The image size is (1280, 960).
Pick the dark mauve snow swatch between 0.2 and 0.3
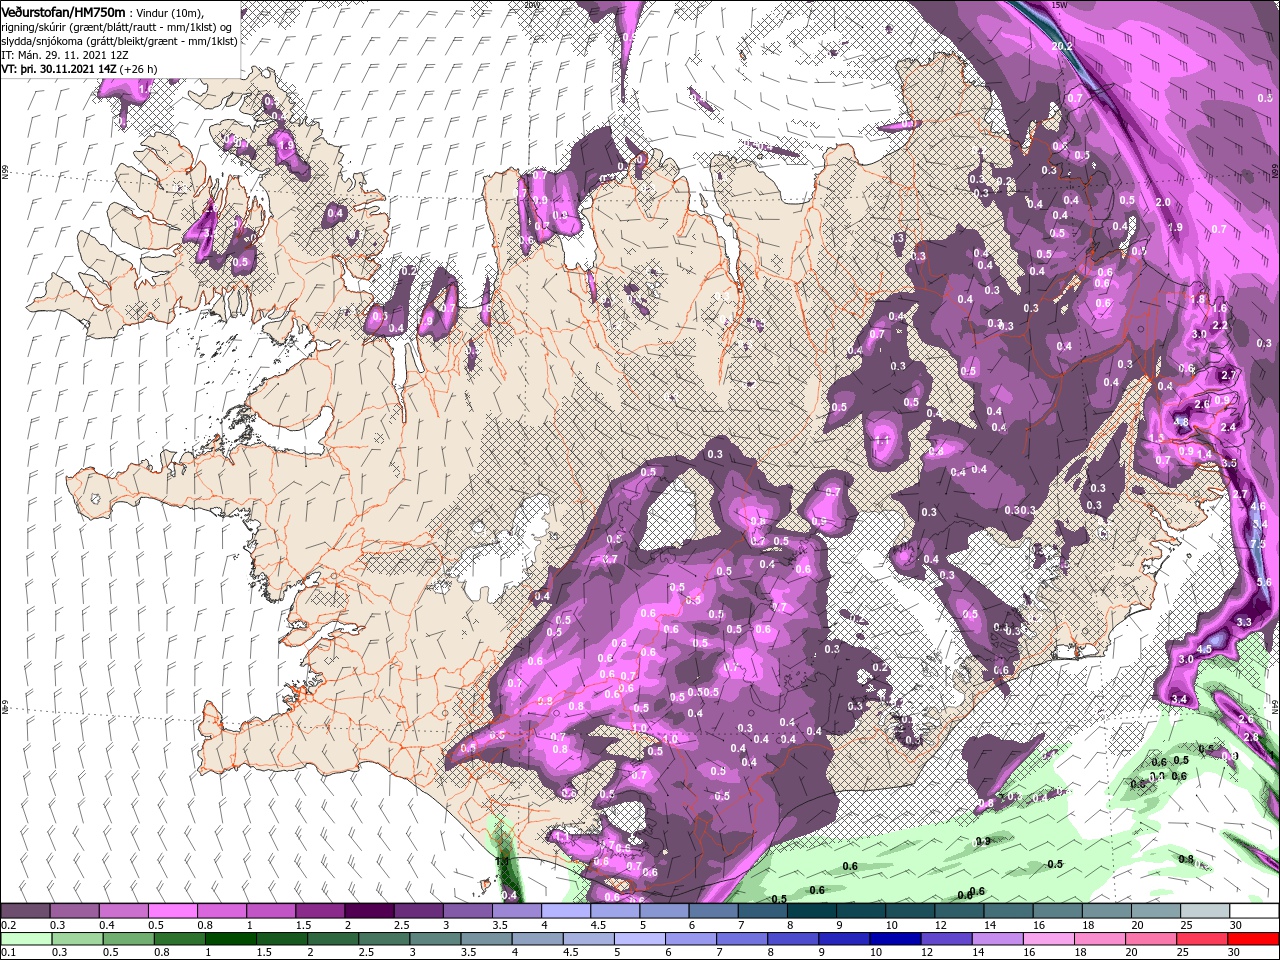click(25, 911)
